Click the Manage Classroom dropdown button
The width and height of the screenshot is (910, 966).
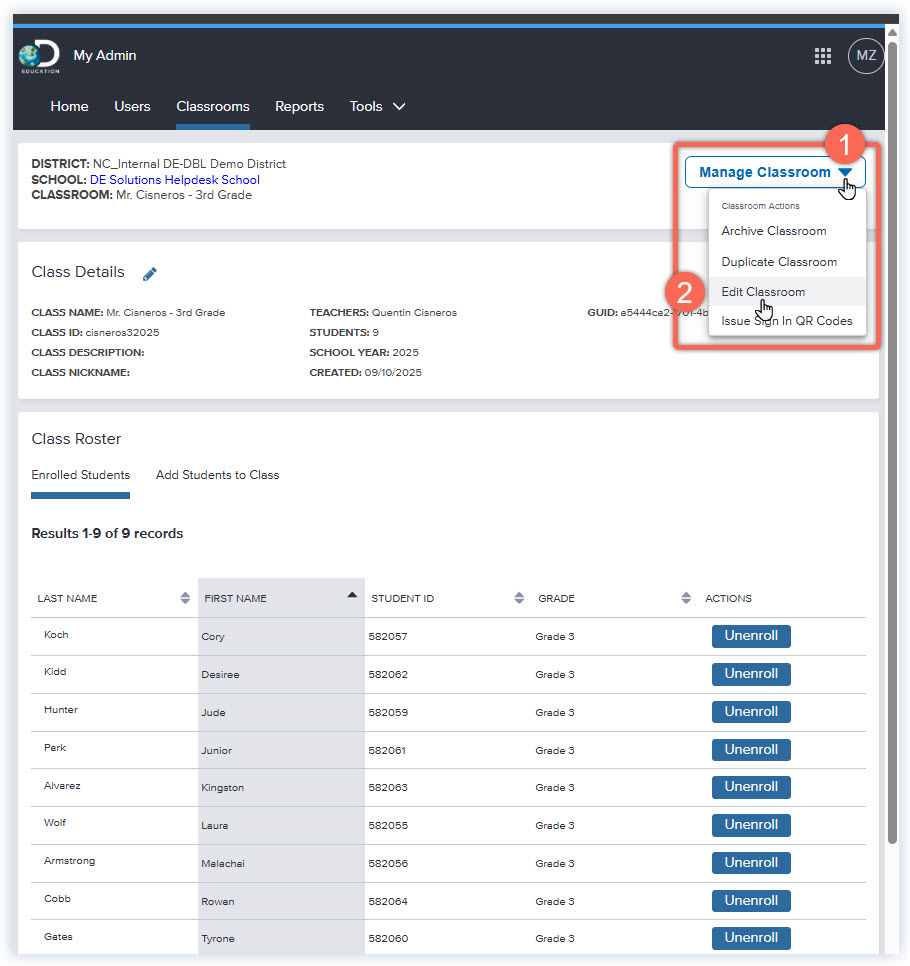click(775, 172)
